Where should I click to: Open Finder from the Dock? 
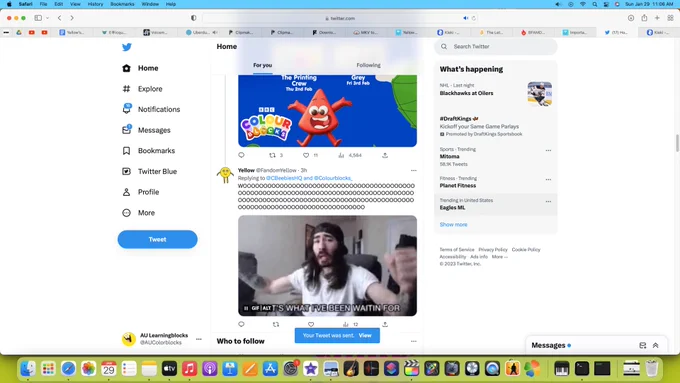28,369
